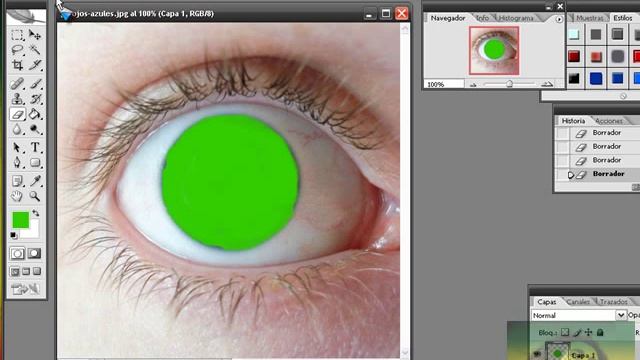The image size is (640, 360).
Task: Select the Type tool
Action: 35,147
